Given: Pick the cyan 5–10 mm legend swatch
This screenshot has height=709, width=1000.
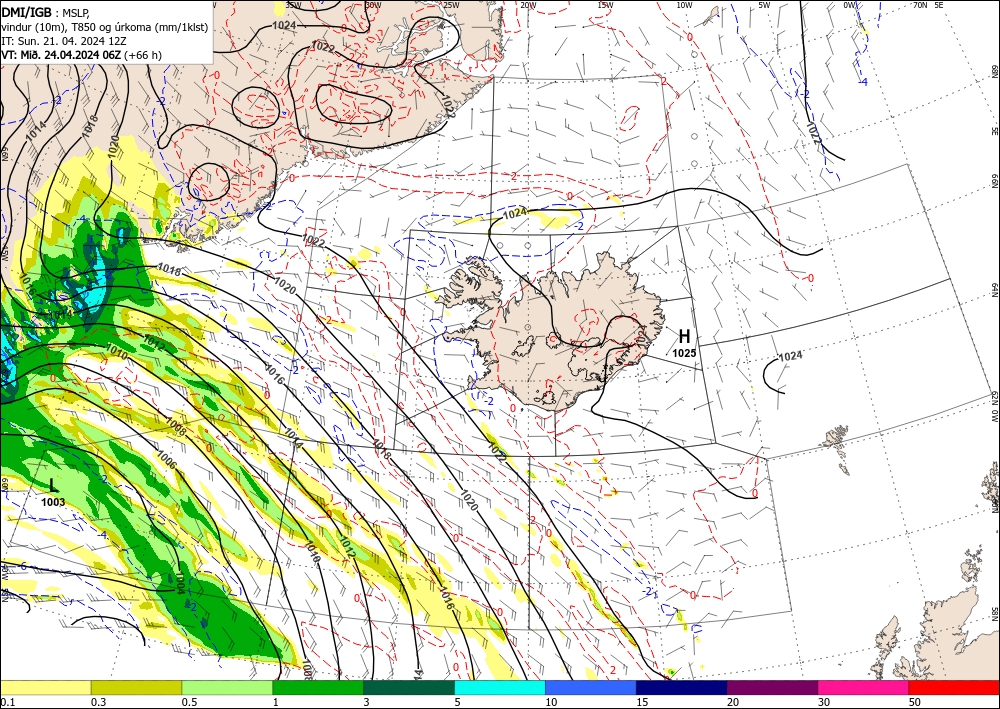Looking at the screenshot, I should [500, 688].
